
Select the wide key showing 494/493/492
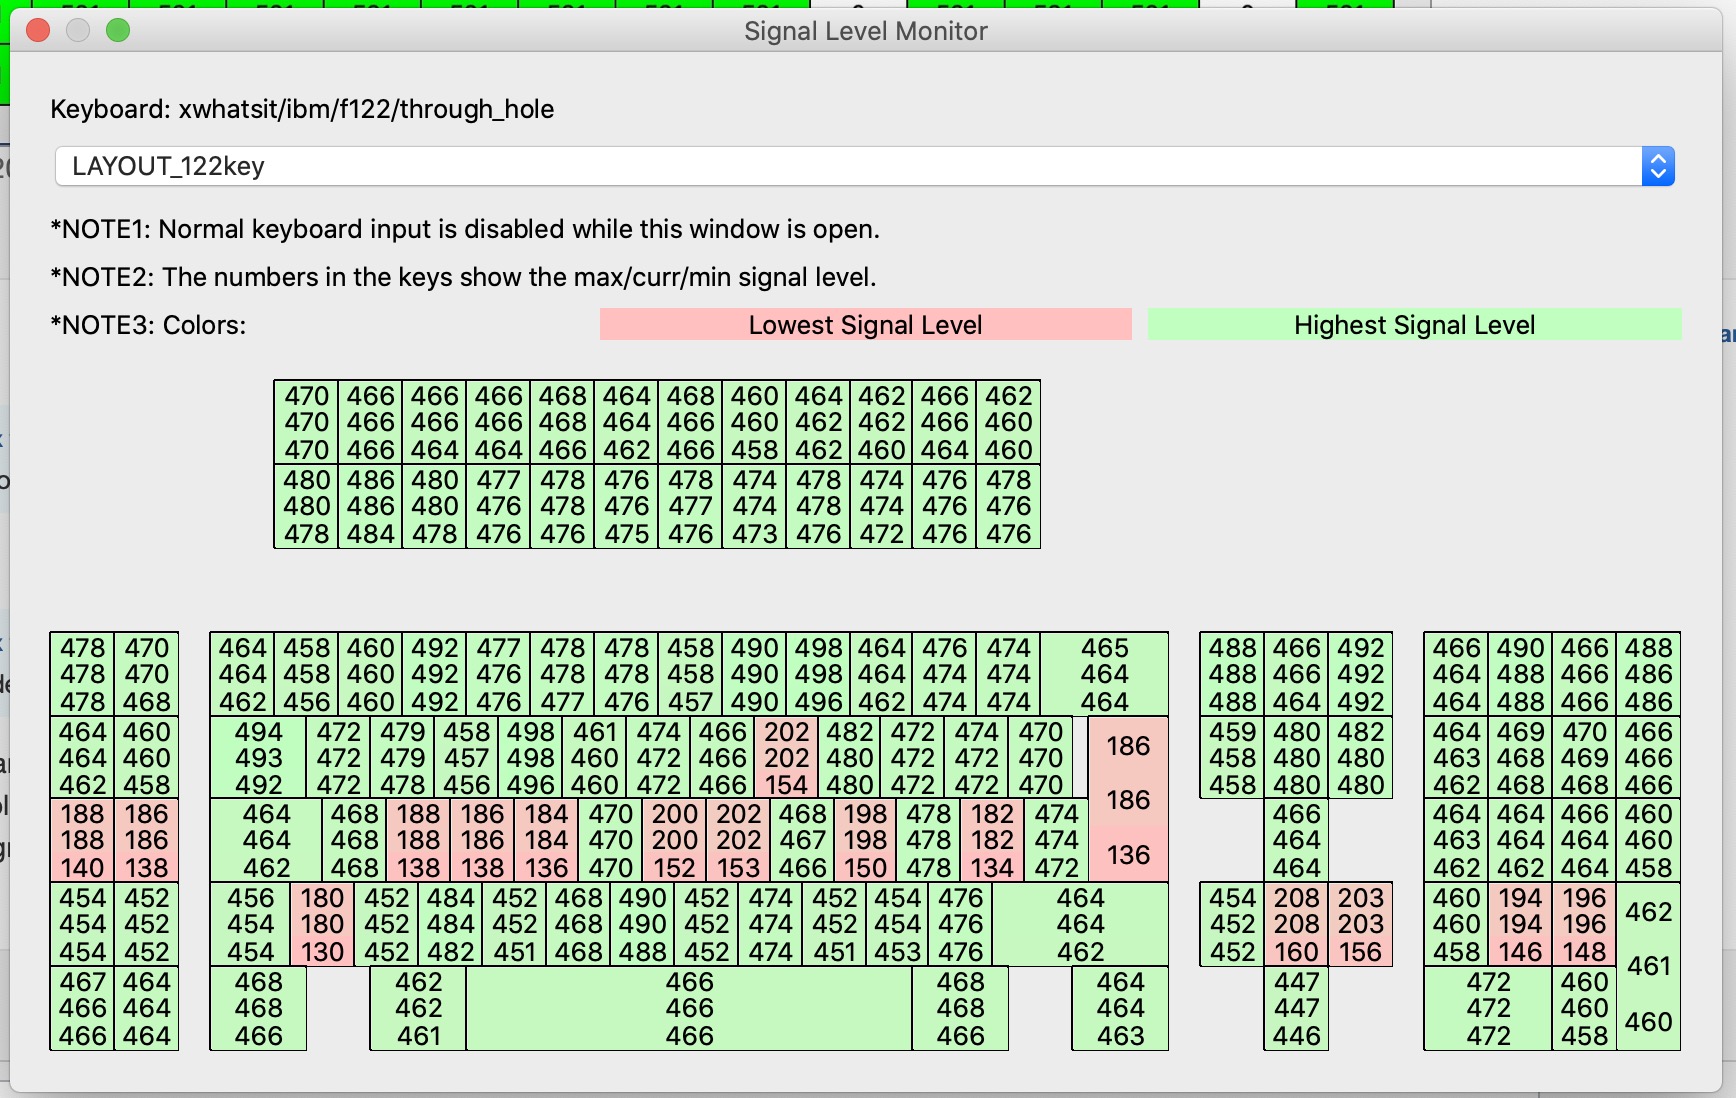(258, 758)
